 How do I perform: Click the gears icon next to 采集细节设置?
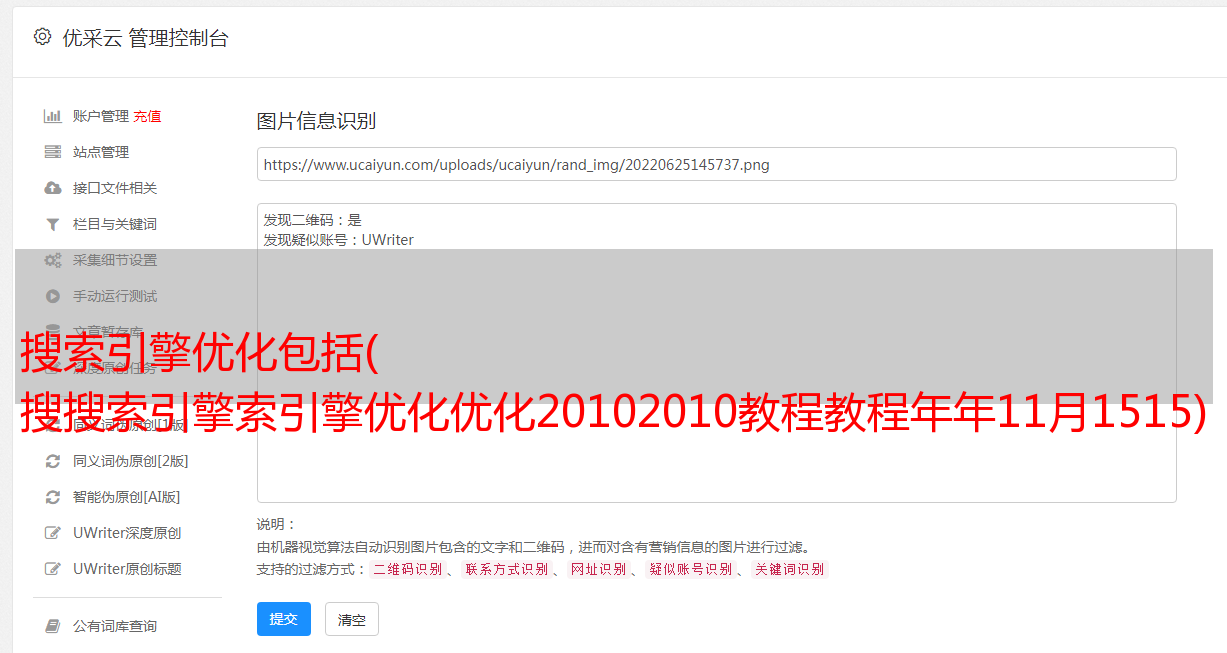click(53, 260)
